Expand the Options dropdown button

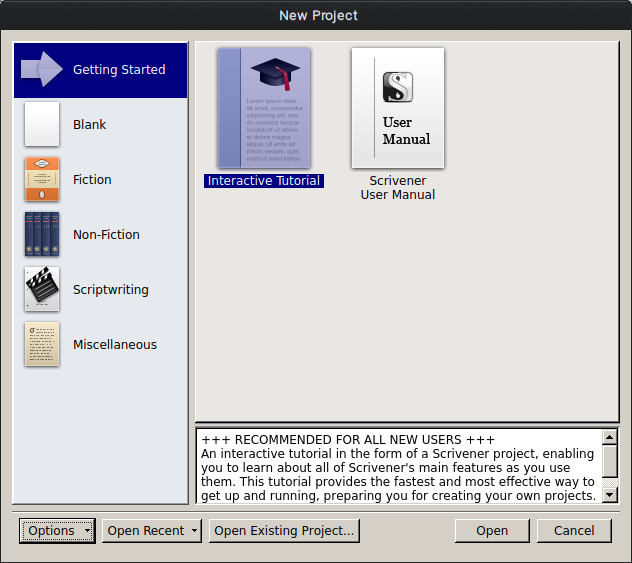pos(57,531)
